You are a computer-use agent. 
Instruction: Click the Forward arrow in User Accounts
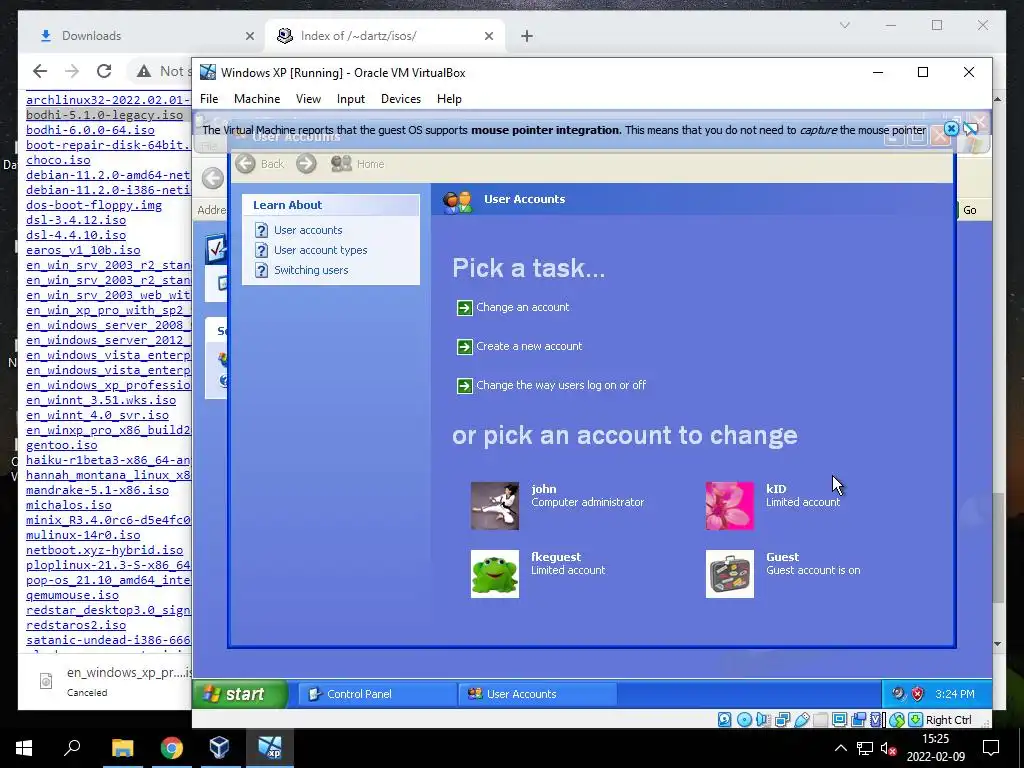coord(306,164)
